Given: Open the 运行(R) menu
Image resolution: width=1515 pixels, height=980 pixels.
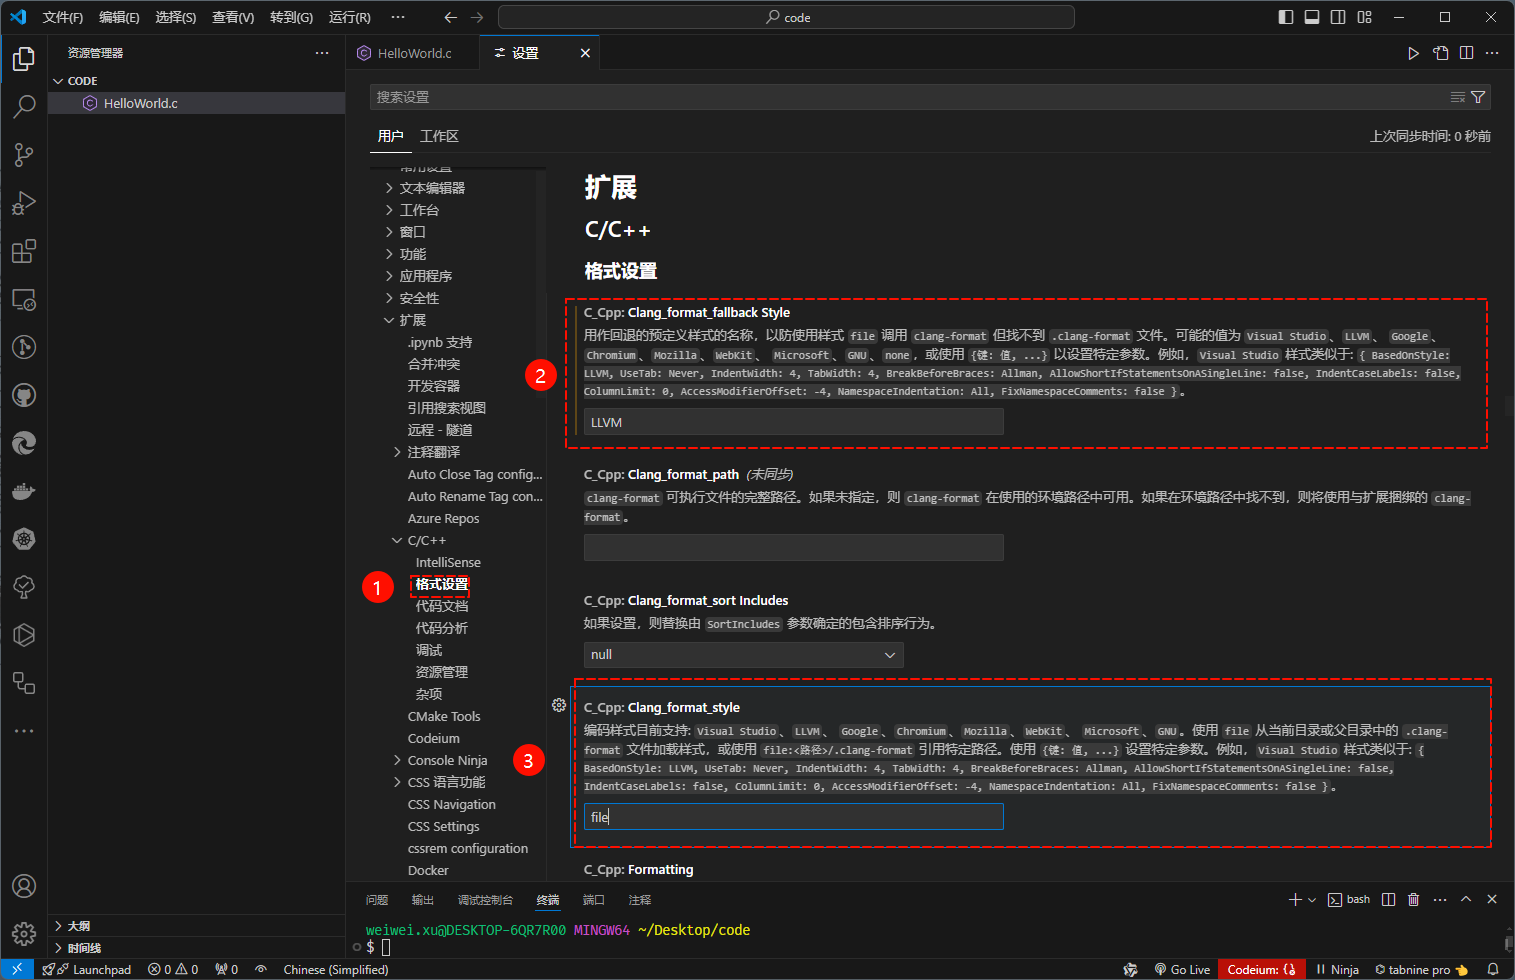Looking at the screenshot, I should coord(348,17).
